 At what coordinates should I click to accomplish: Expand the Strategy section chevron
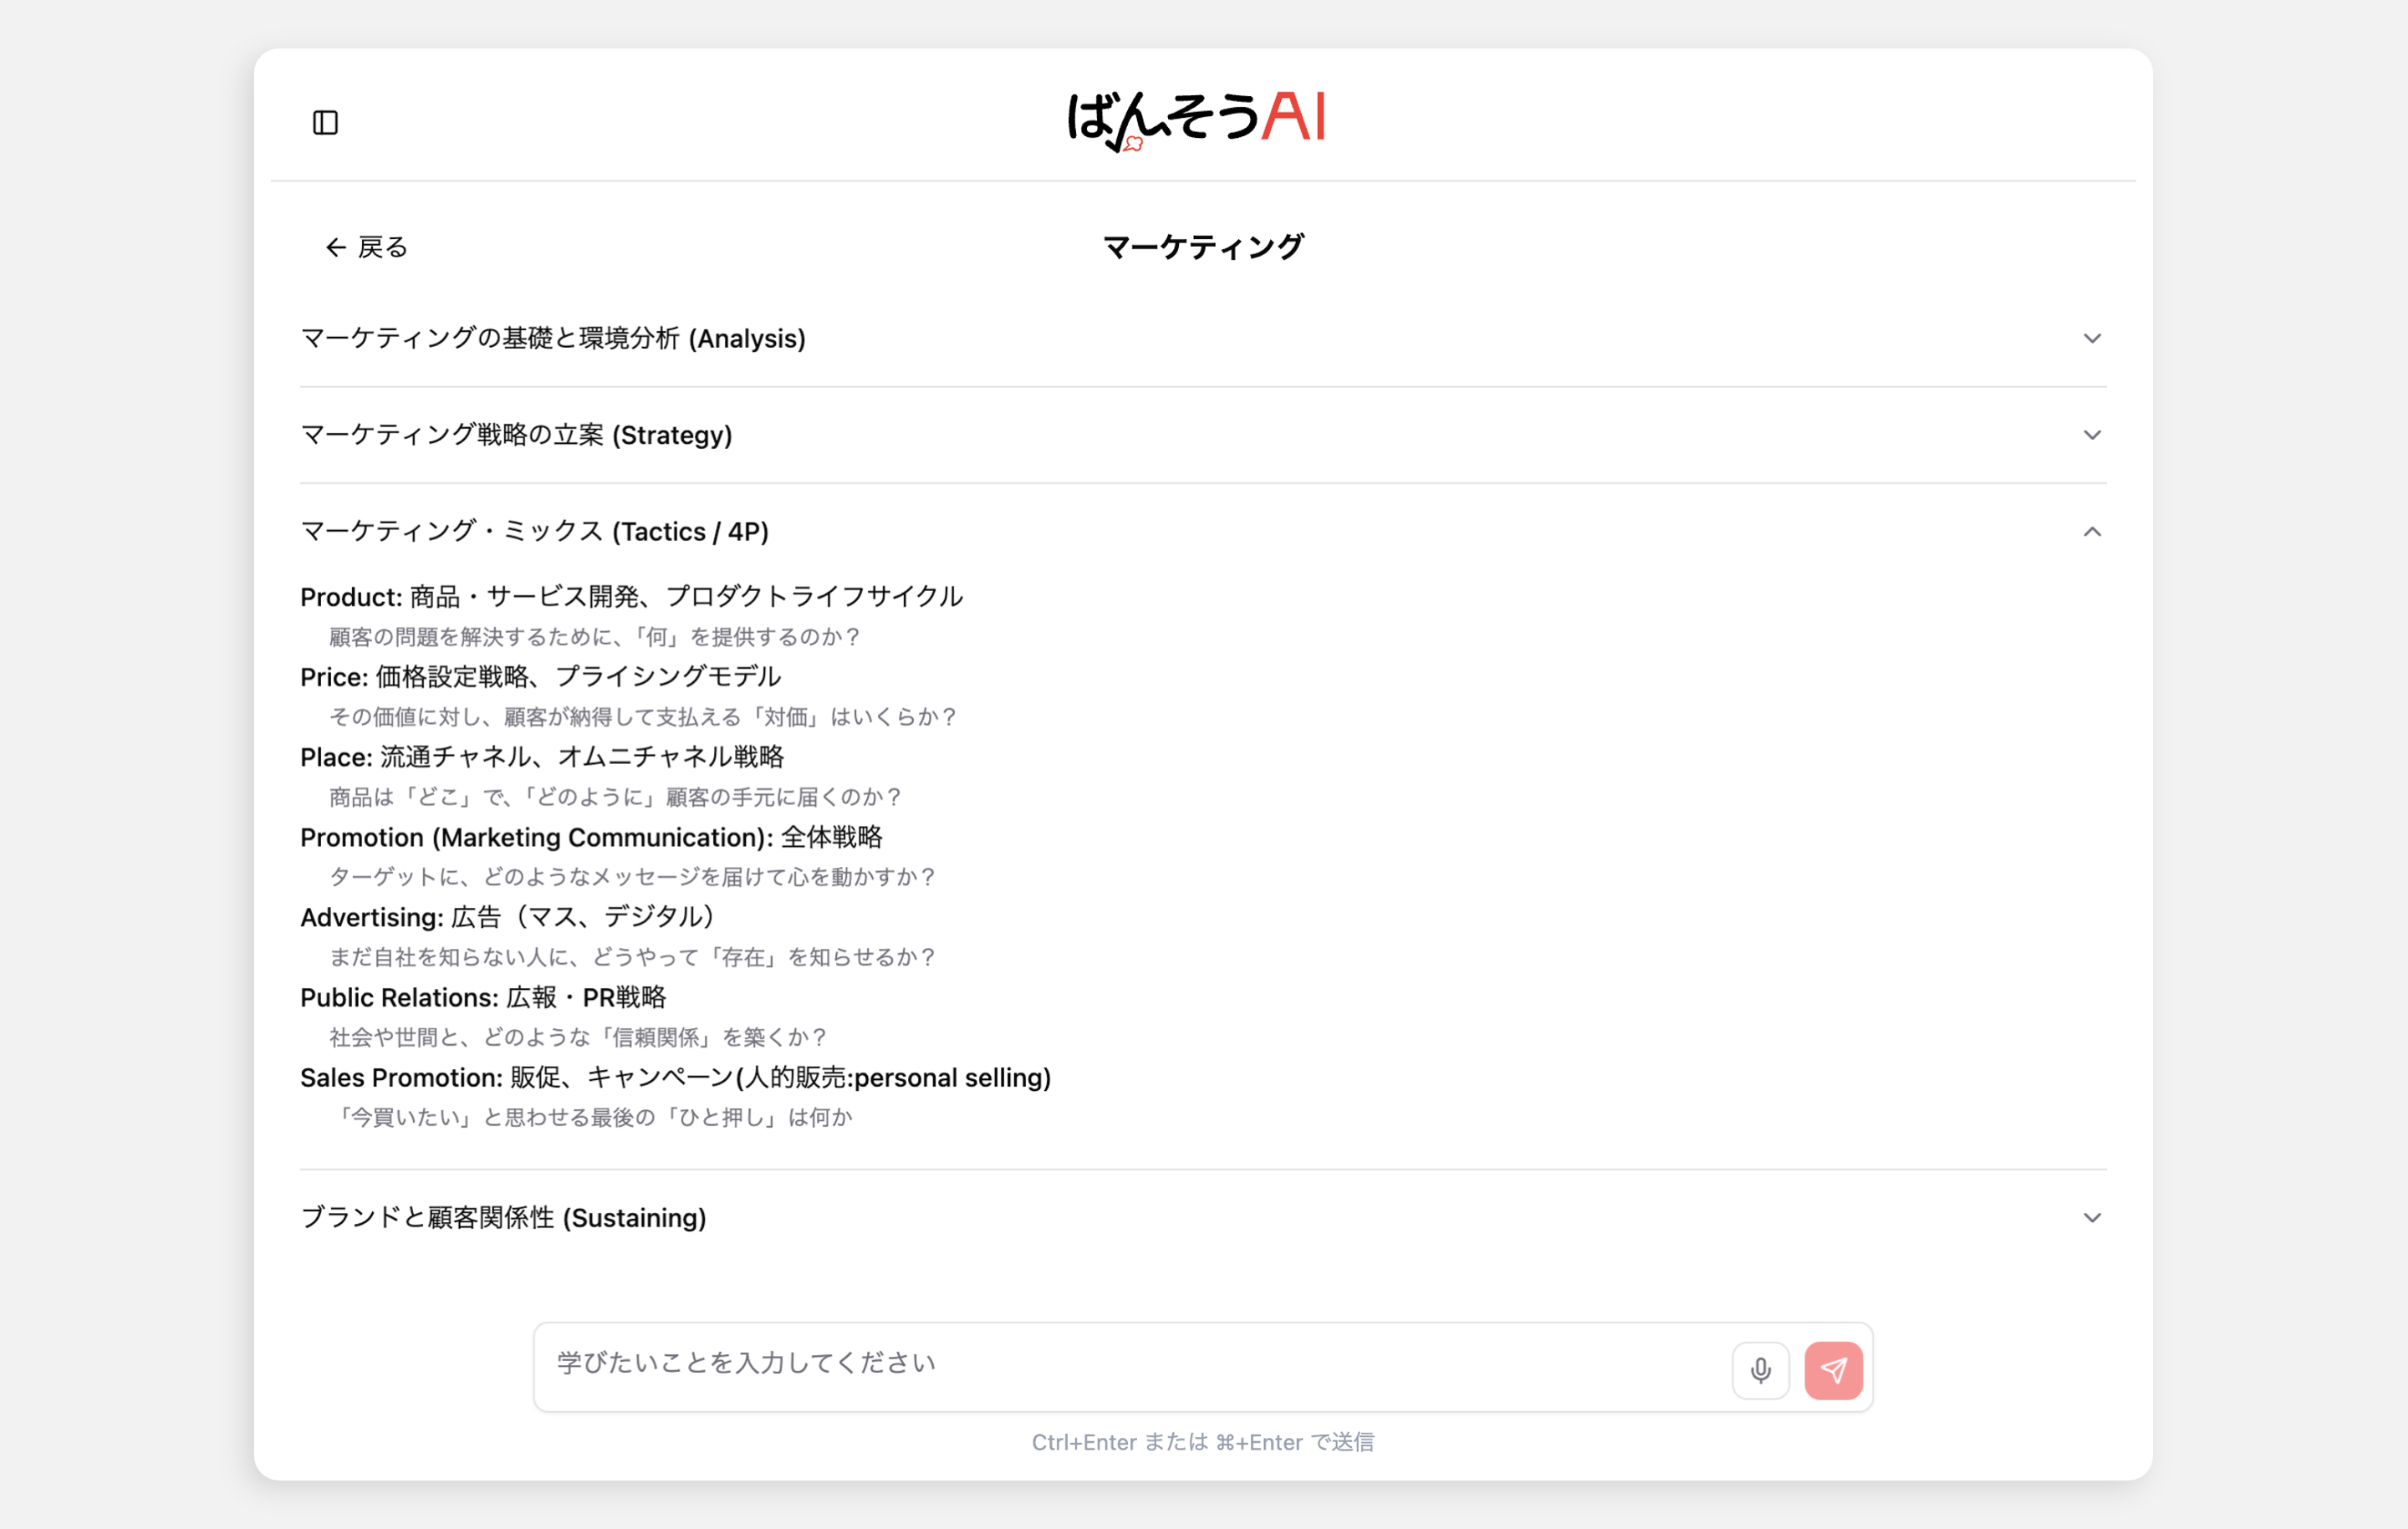[2091, 435]
